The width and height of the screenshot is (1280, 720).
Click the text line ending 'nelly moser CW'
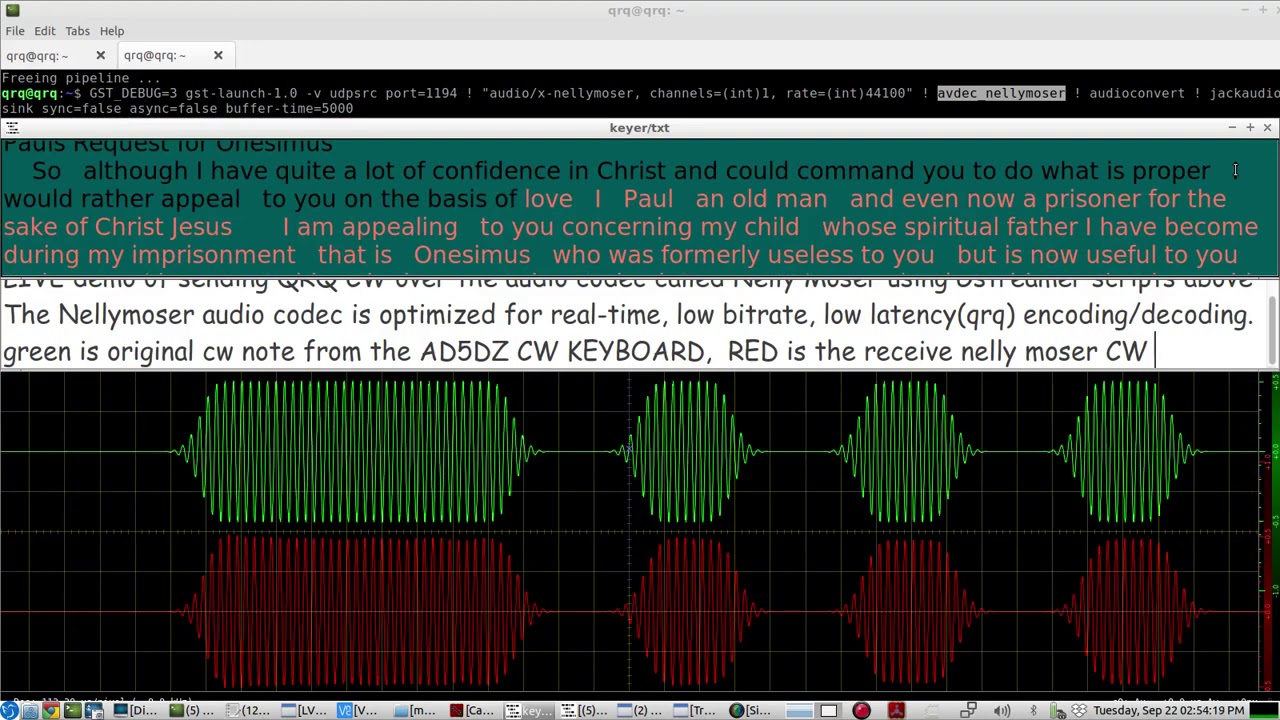[575, 351]
